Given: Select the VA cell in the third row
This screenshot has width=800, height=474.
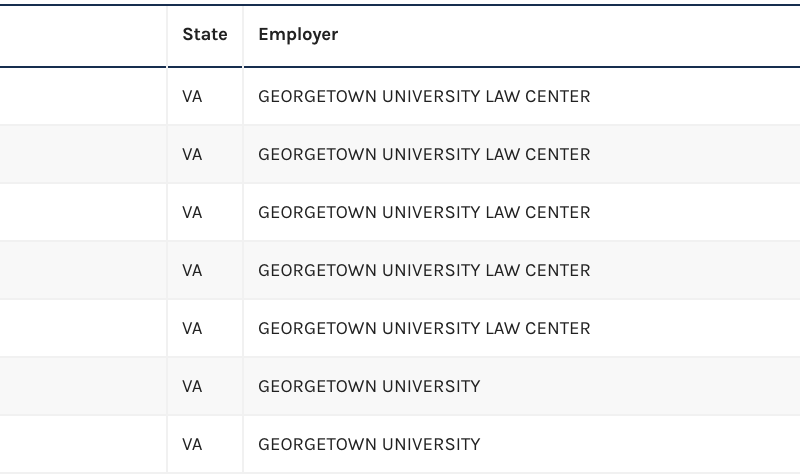Looking at the screenshot, I should coord(193,213).
